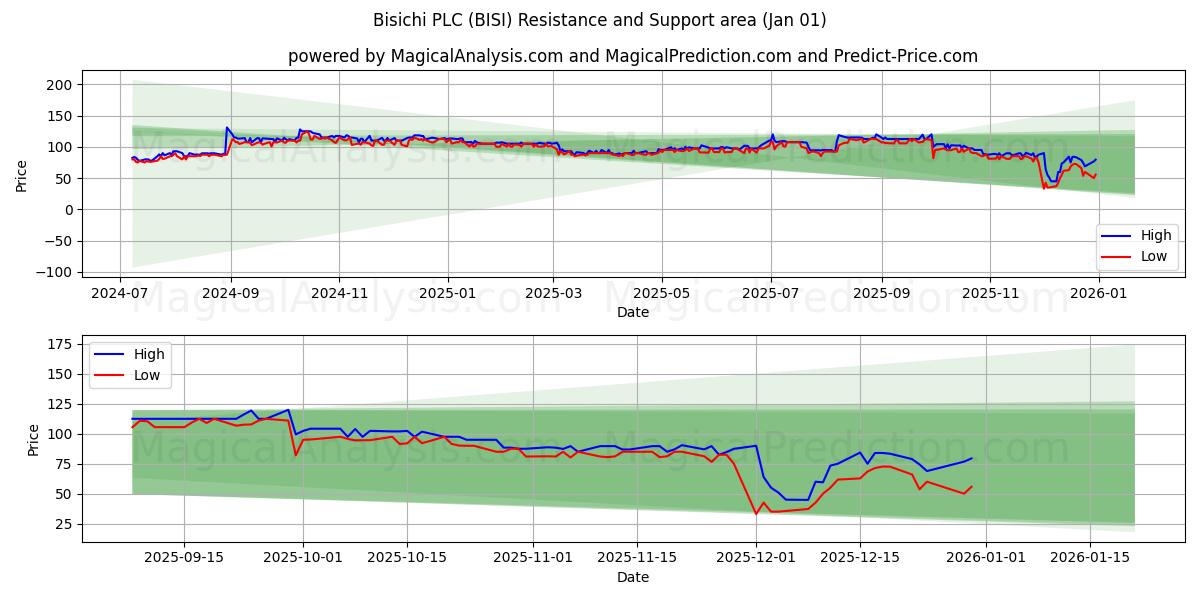Click the top chart 'Date' x-axis label
1200x600 pixels.
coord(632,312)
